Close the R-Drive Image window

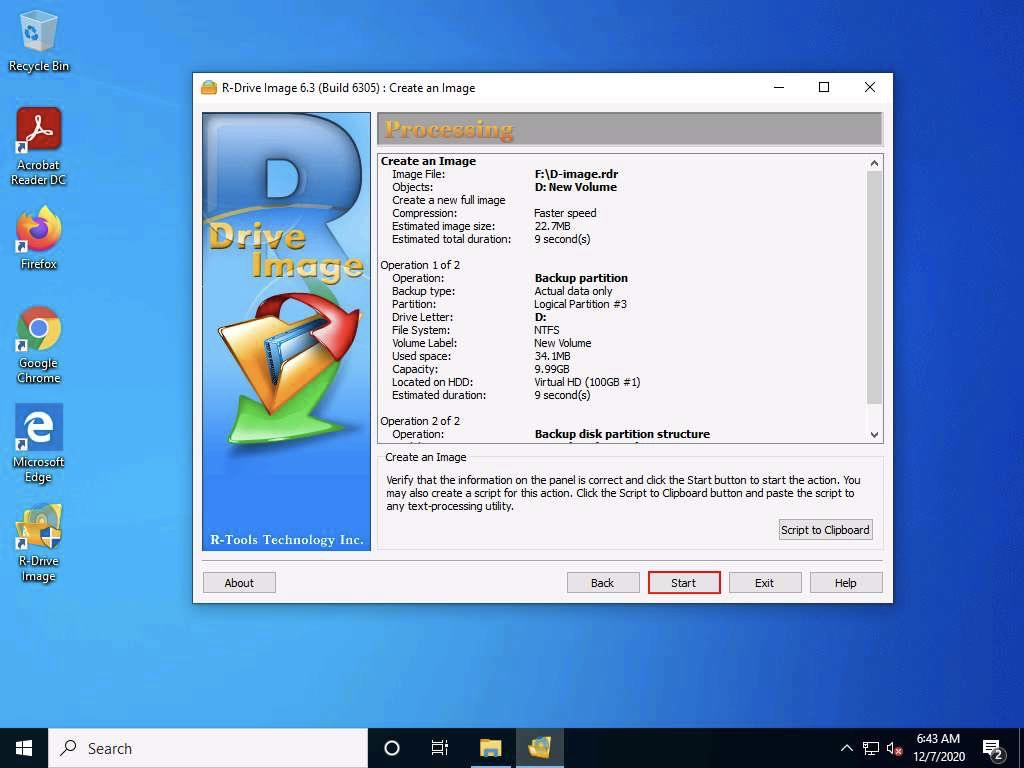pyautogui.click(x=870, y=88)
